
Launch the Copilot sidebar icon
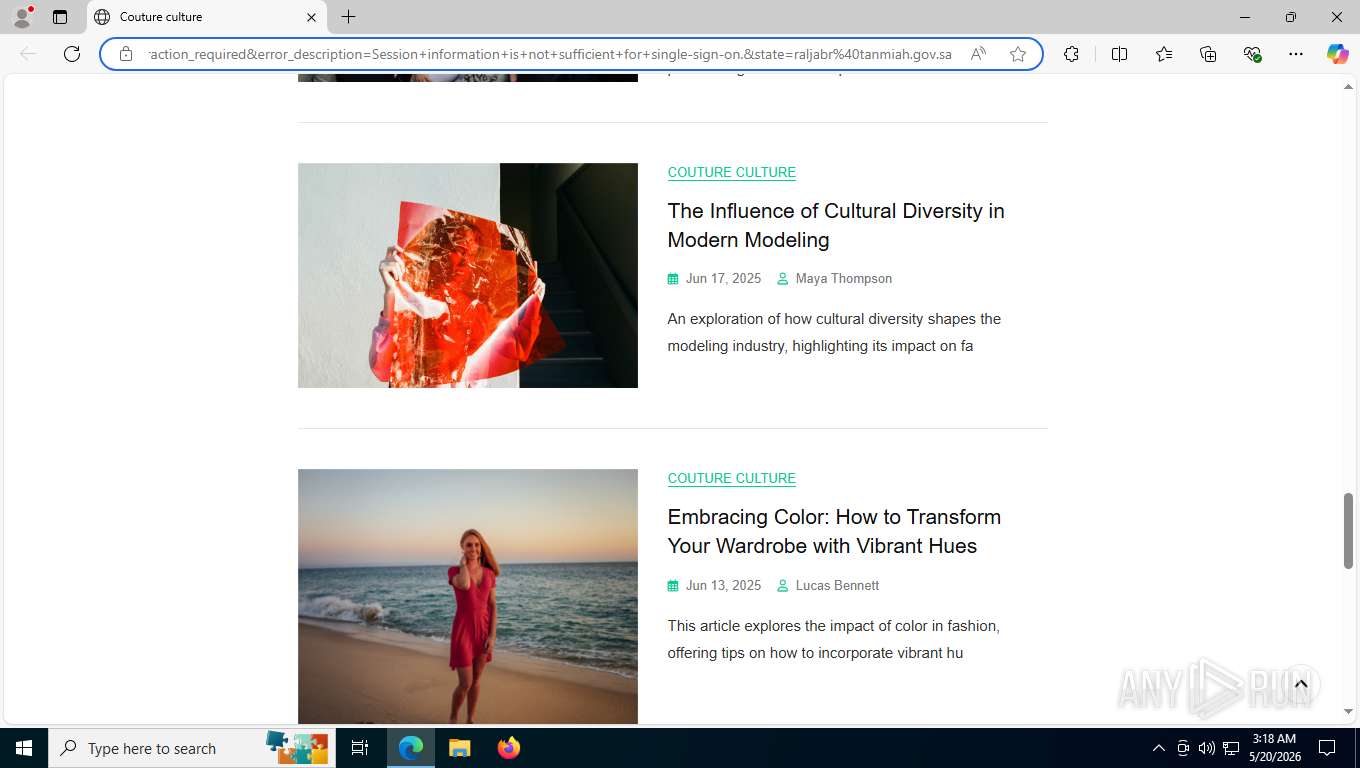click(1337, 54)
